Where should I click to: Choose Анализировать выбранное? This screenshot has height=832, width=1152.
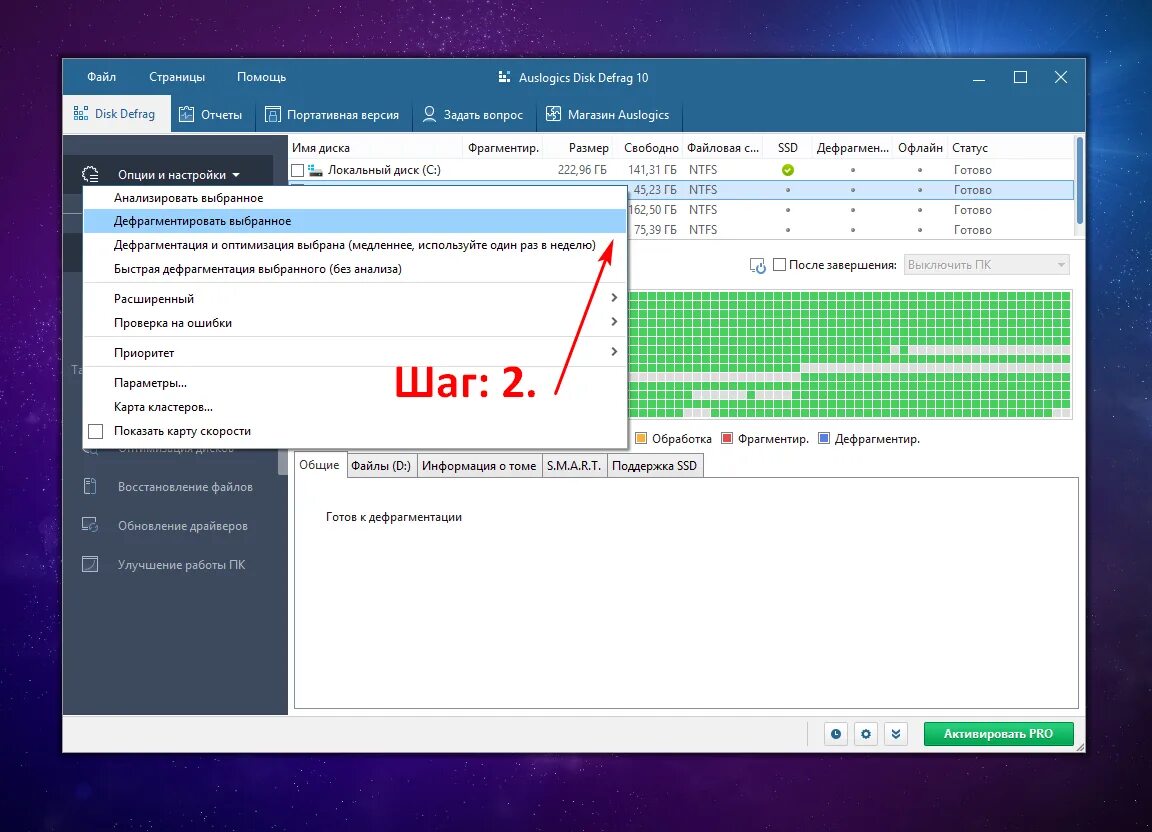pyautogui.click(x=355, y=198)
